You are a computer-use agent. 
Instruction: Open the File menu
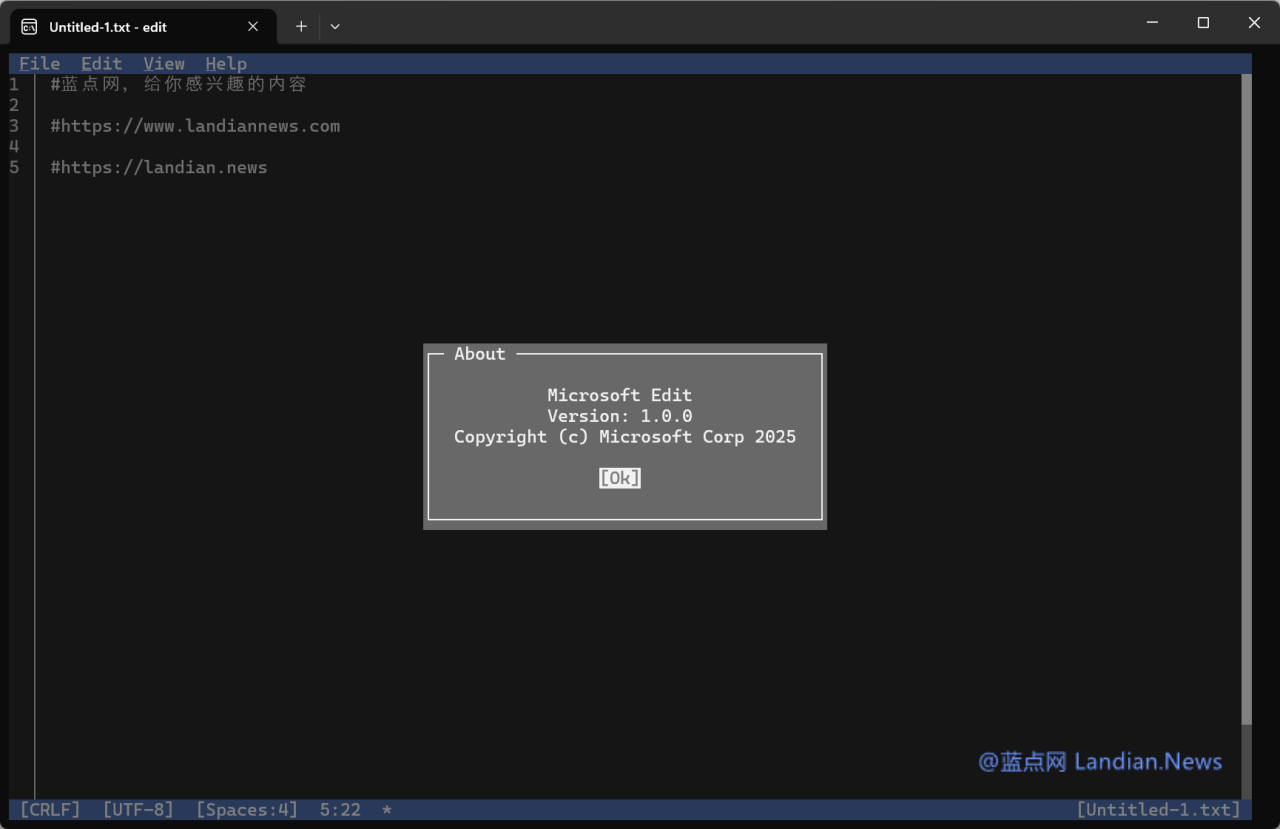click(40, 64)
